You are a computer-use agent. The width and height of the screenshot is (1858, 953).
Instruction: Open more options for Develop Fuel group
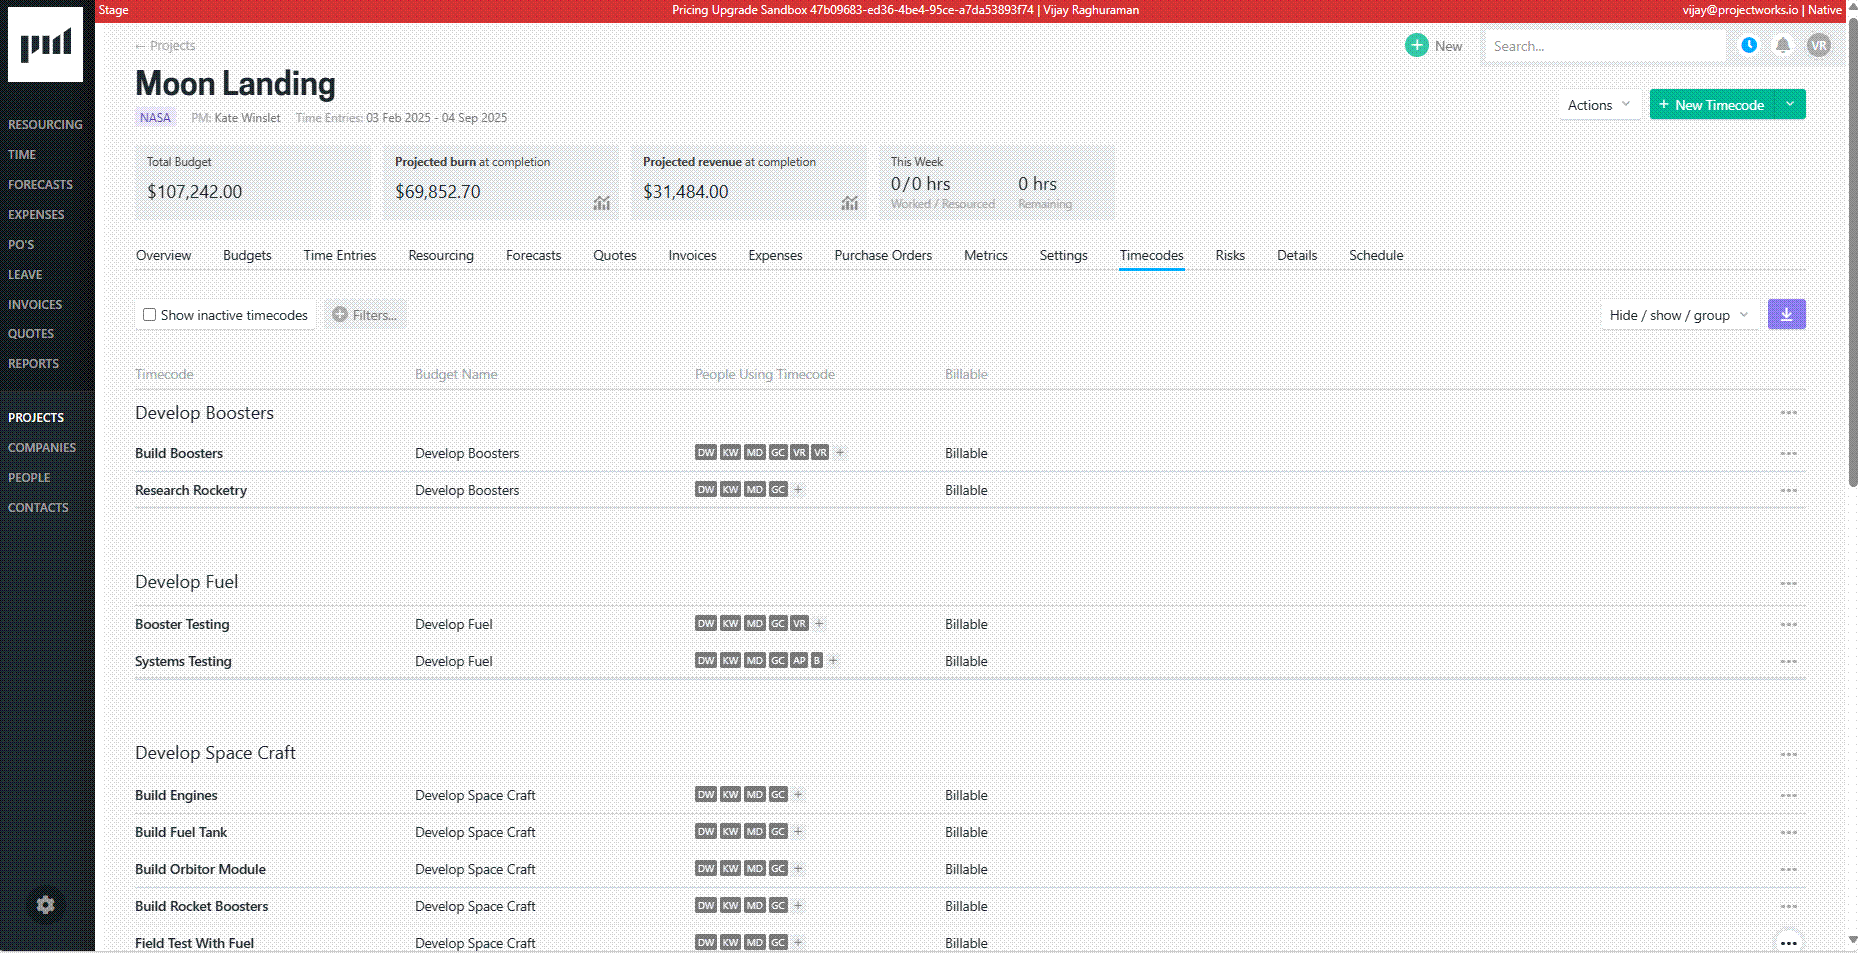click(1788, 583)
